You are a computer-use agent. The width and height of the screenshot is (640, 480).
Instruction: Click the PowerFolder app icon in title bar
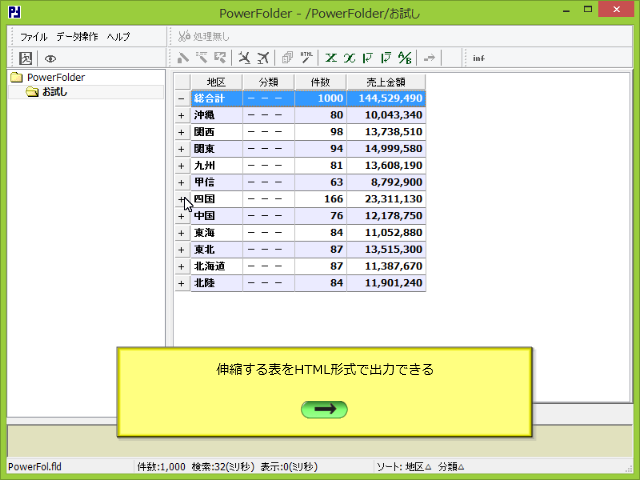(x=15, y=12)
